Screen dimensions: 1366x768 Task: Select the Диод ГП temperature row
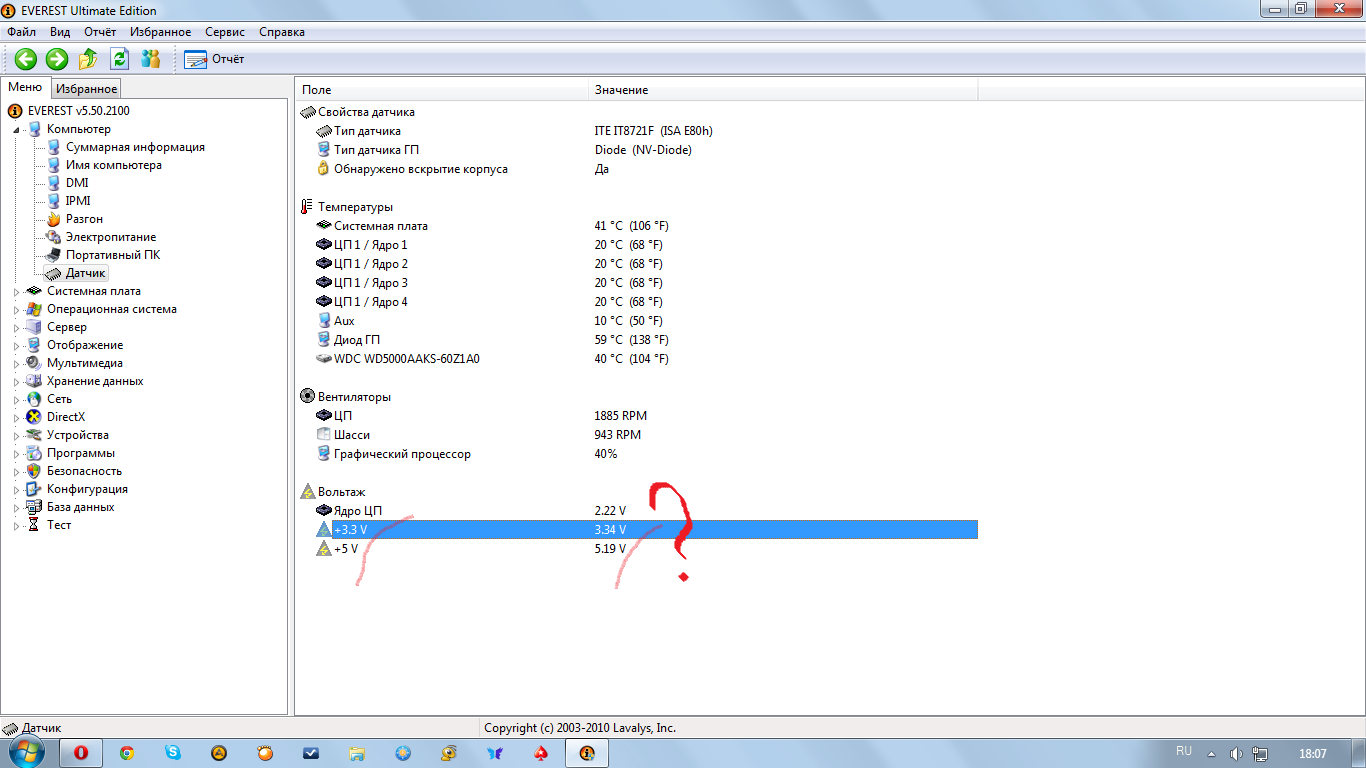pyautogui.click(x=357, y=340)
